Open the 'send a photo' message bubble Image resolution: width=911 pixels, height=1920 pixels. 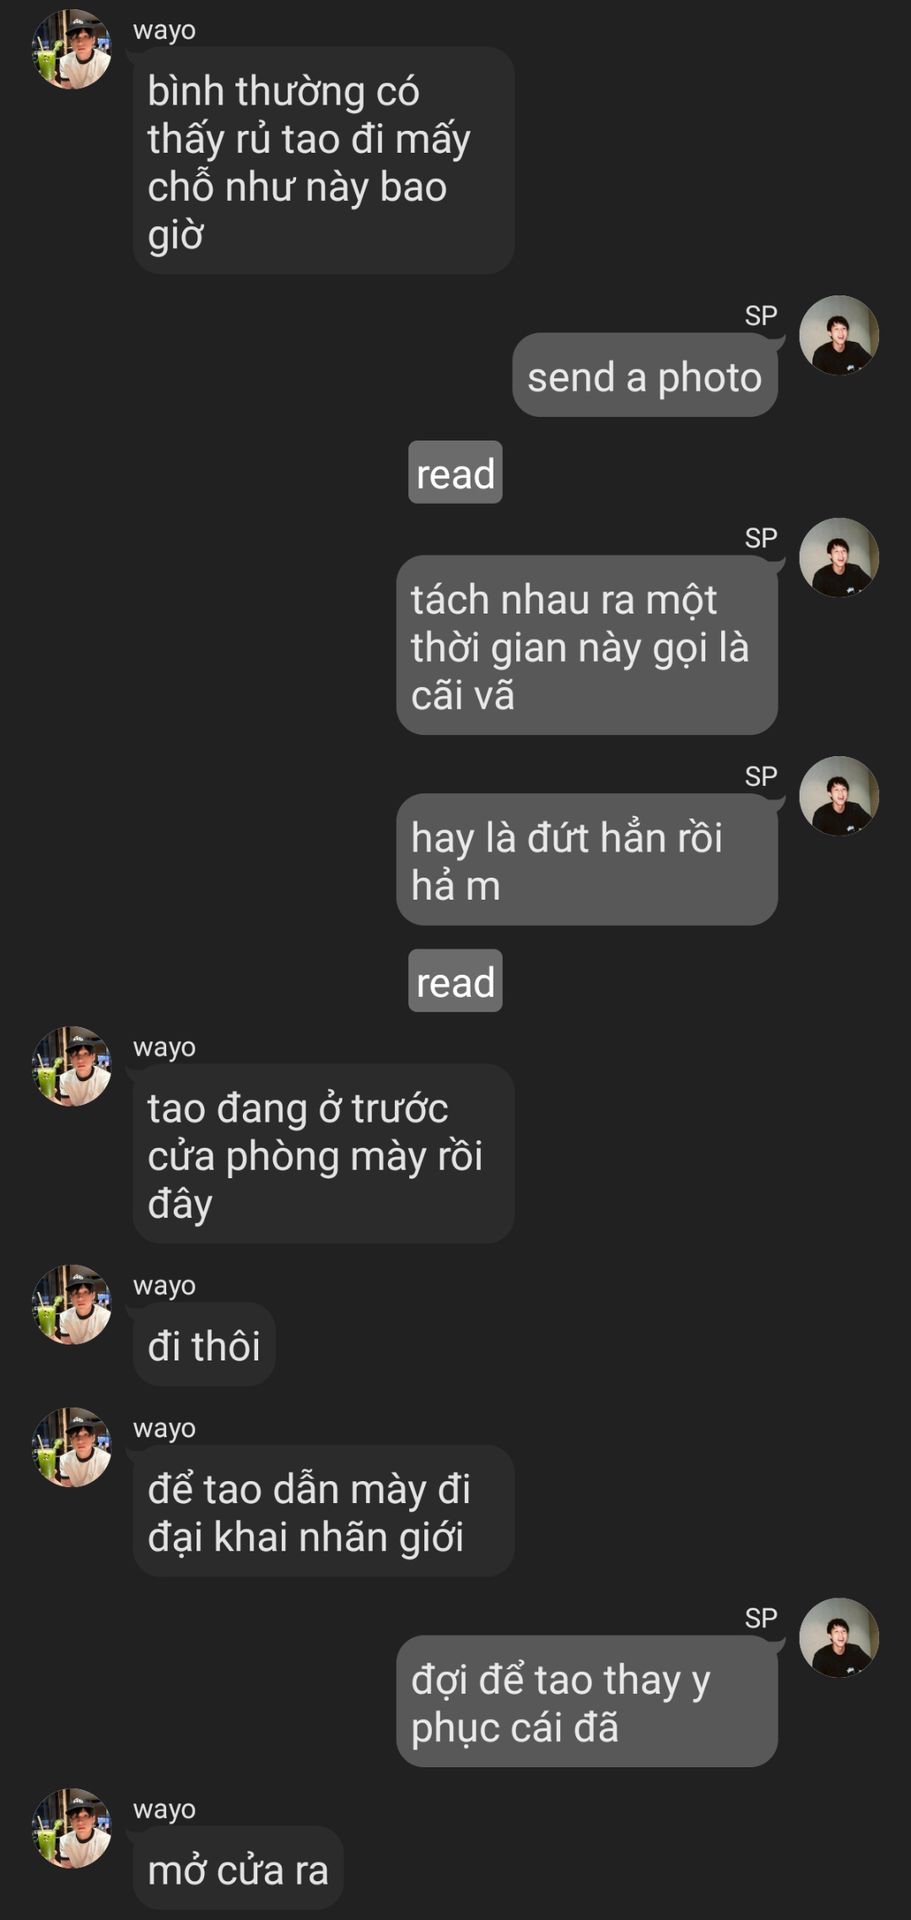tap(645, 375)
